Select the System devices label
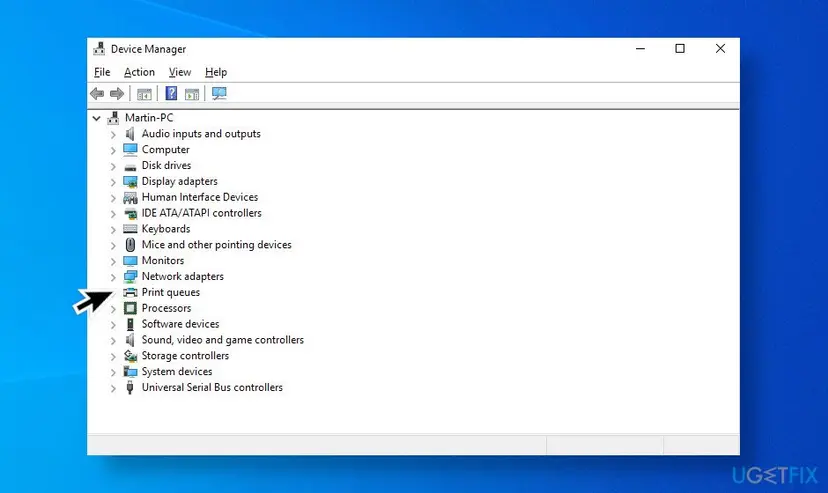Viewport: 828px width, 493px height. coord(177,372)
